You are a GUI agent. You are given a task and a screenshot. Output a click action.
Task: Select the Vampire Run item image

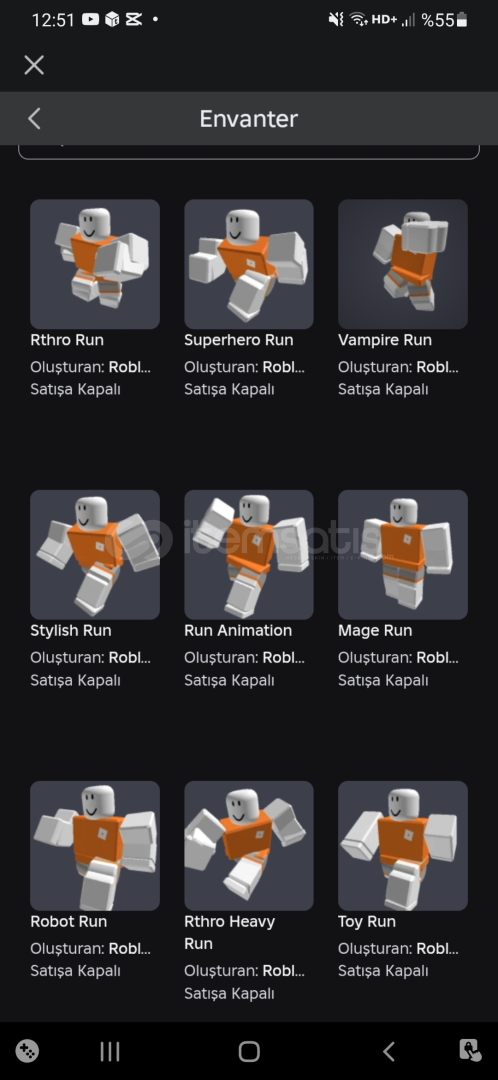[x=403, y=264]
